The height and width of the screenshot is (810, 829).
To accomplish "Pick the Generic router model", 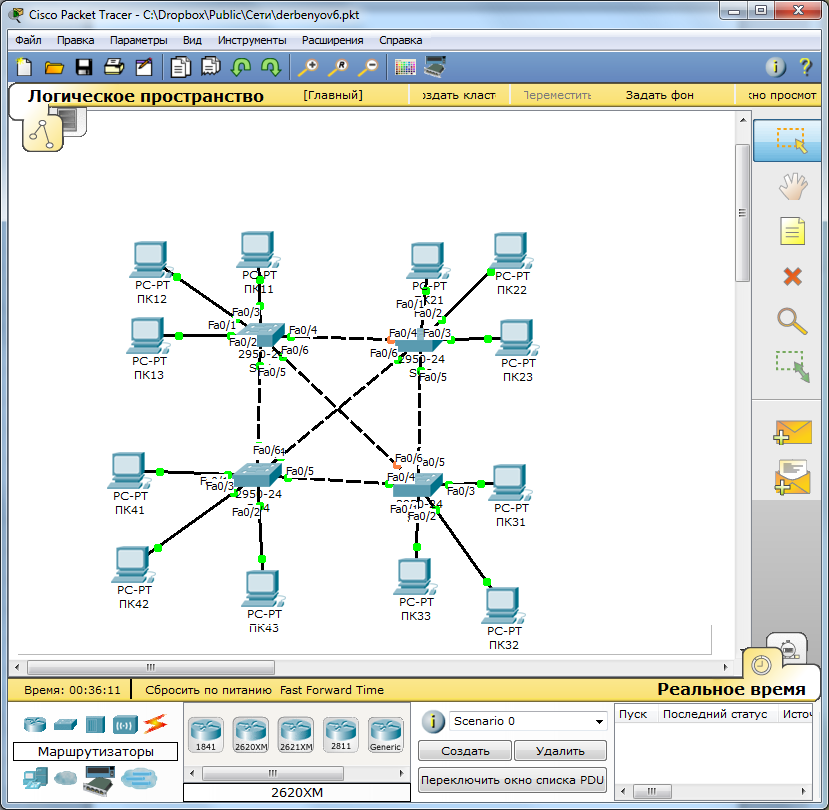I will coord(386,735).
